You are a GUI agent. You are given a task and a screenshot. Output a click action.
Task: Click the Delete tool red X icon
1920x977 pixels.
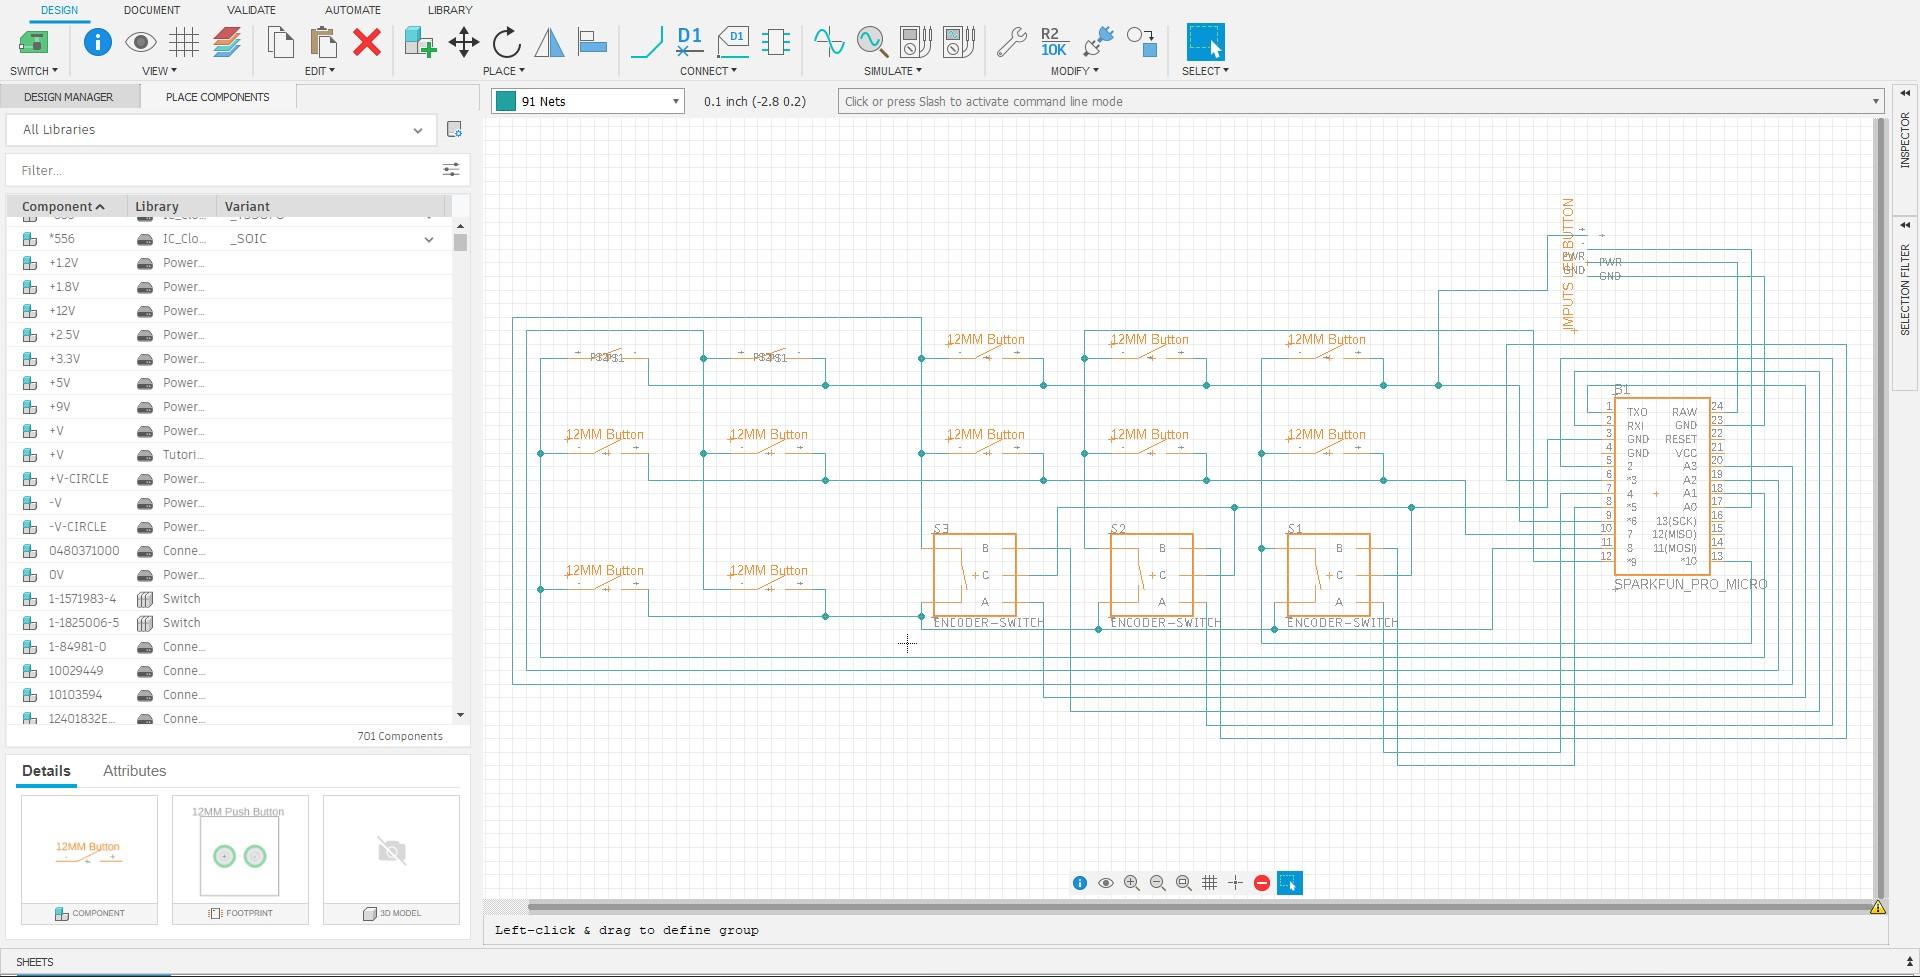[x=367, y=43]
